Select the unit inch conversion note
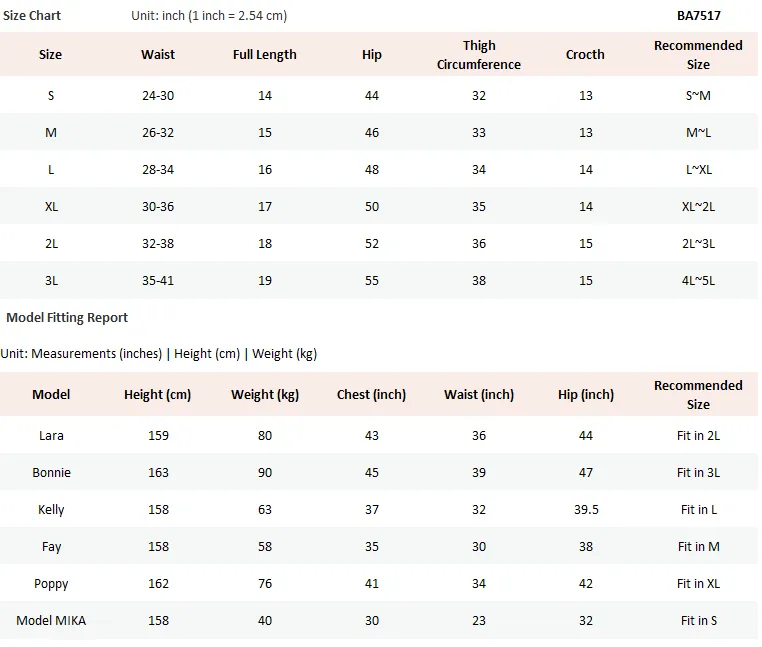 pyautogui.click(x=209, y=16)
